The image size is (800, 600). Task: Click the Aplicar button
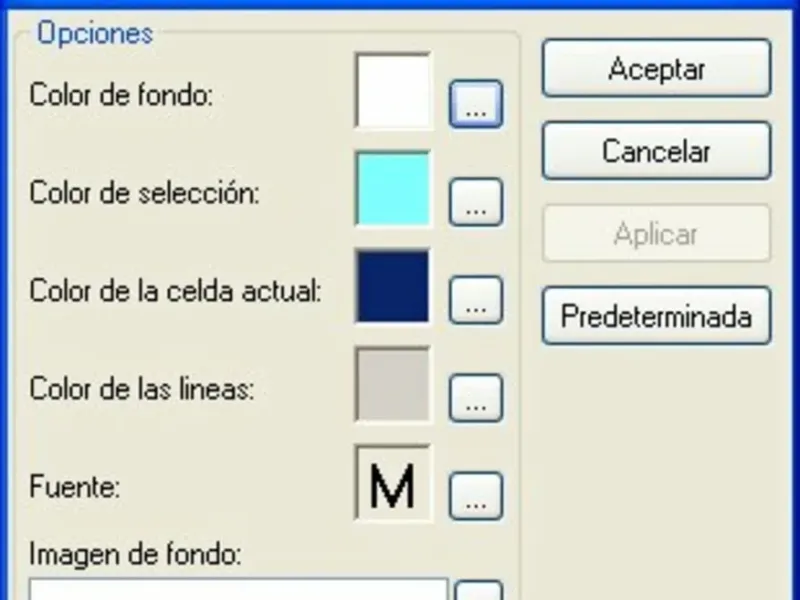pos(656,234)
